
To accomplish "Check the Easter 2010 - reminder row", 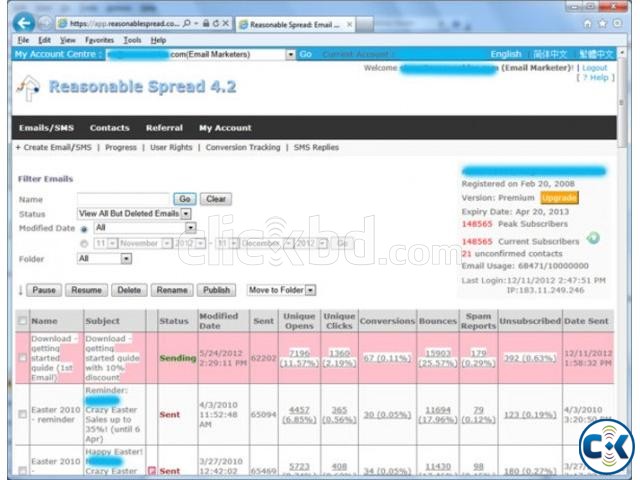I will pos(22,414).
